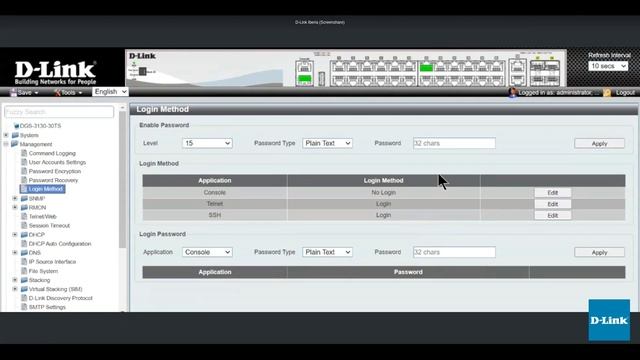Image resolution: width=640 pixels, height=360 pixels.
Task: Click the User Accounts Settings page icon
Action: tap(24, 162)
